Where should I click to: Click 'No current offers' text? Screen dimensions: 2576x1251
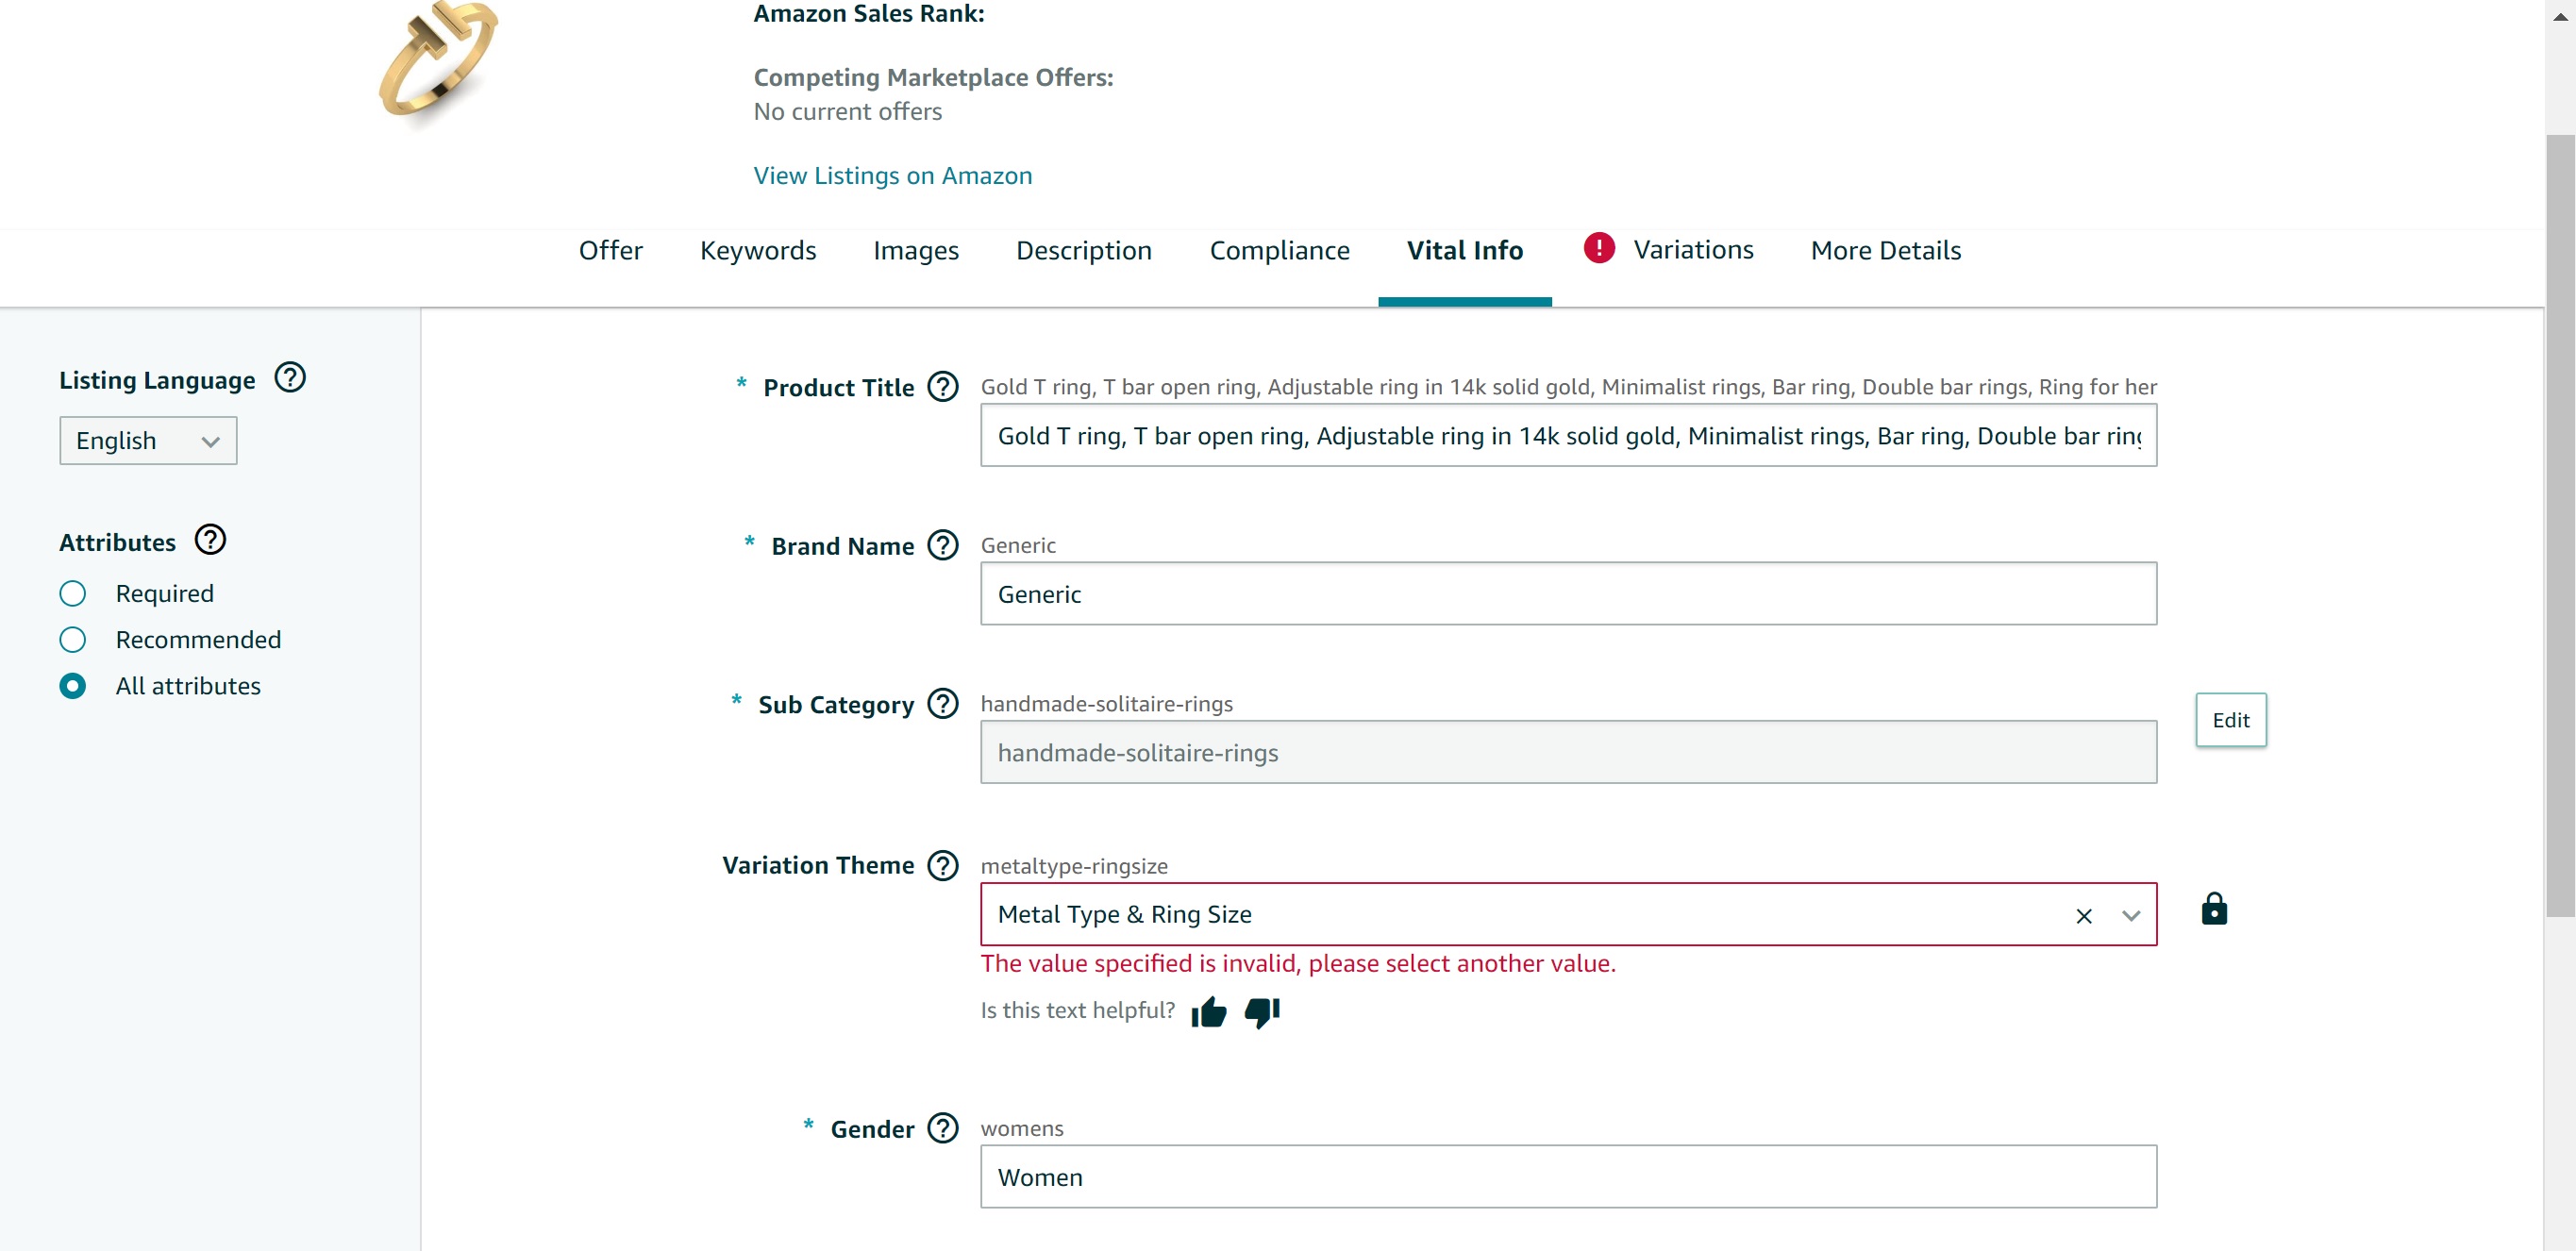pyautogui.click(x=848, y=111)
